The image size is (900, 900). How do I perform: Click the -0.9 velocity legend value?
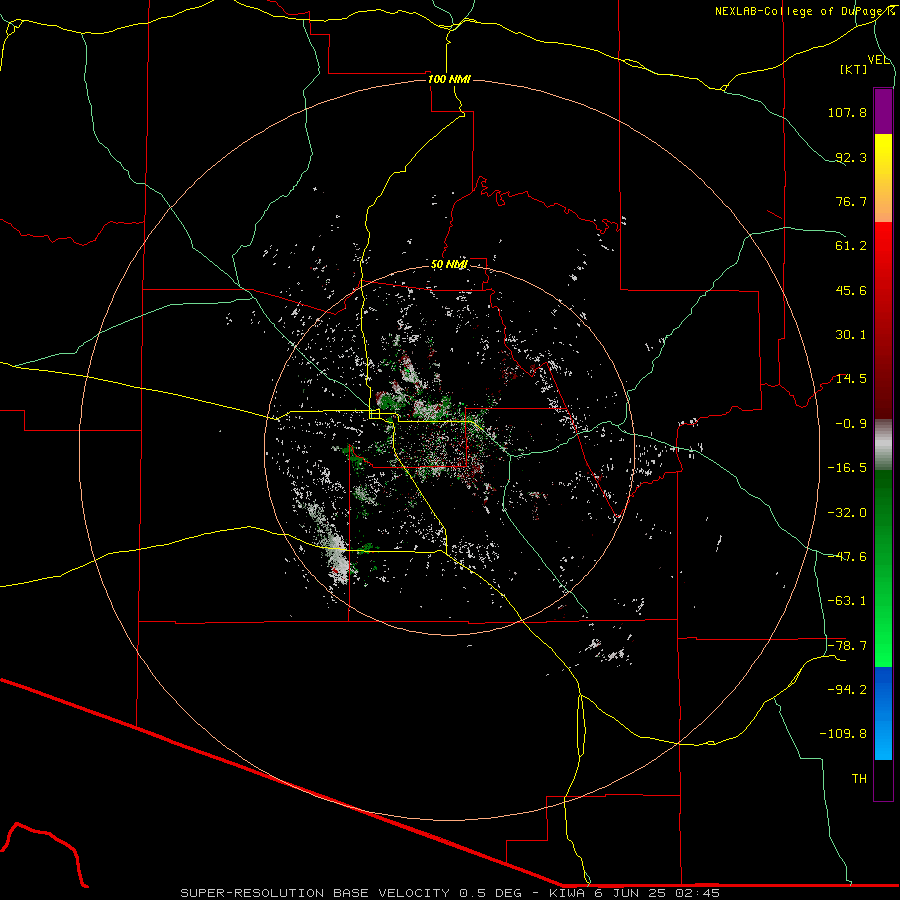851,424
